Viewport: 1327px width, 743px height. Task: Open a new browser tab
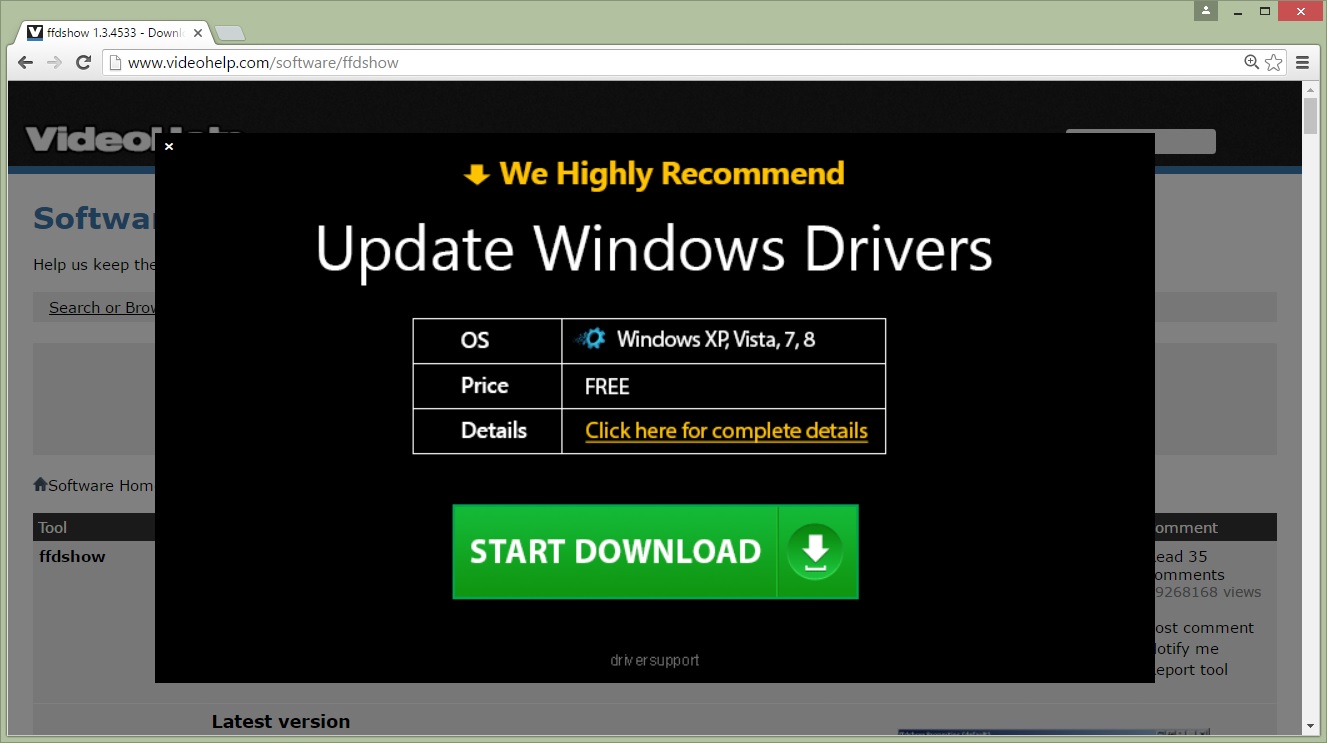click(230, 33)
